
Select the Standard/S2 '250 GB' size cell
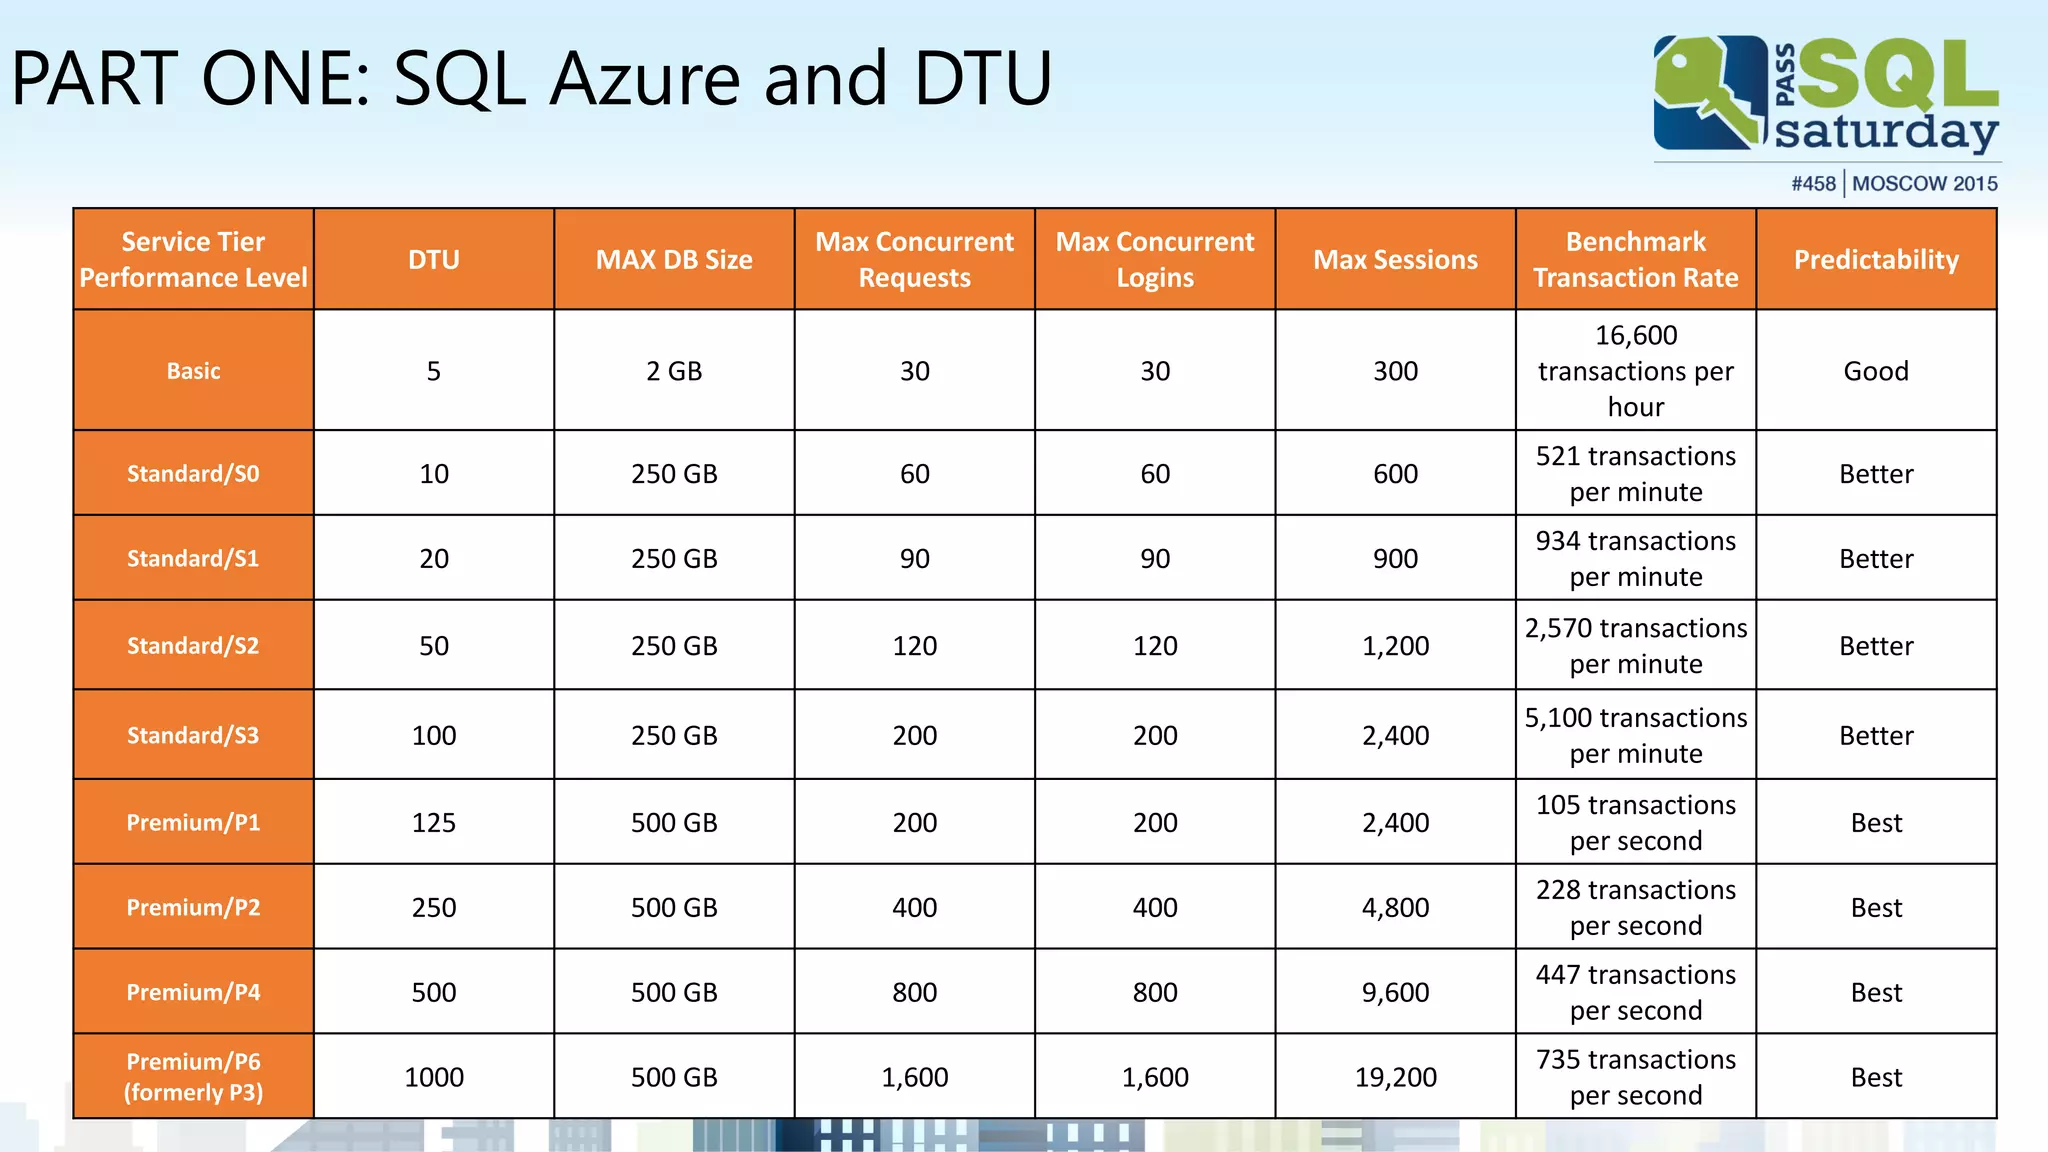[674, 645]
